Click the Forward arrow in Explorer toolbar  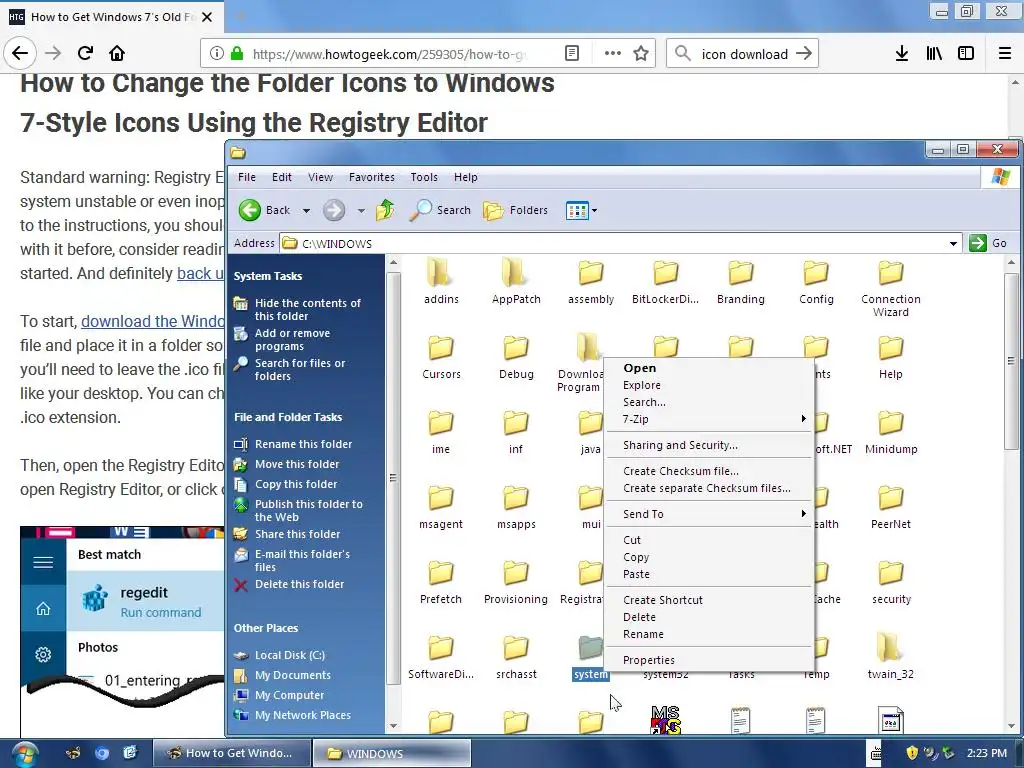click(334, 210)
